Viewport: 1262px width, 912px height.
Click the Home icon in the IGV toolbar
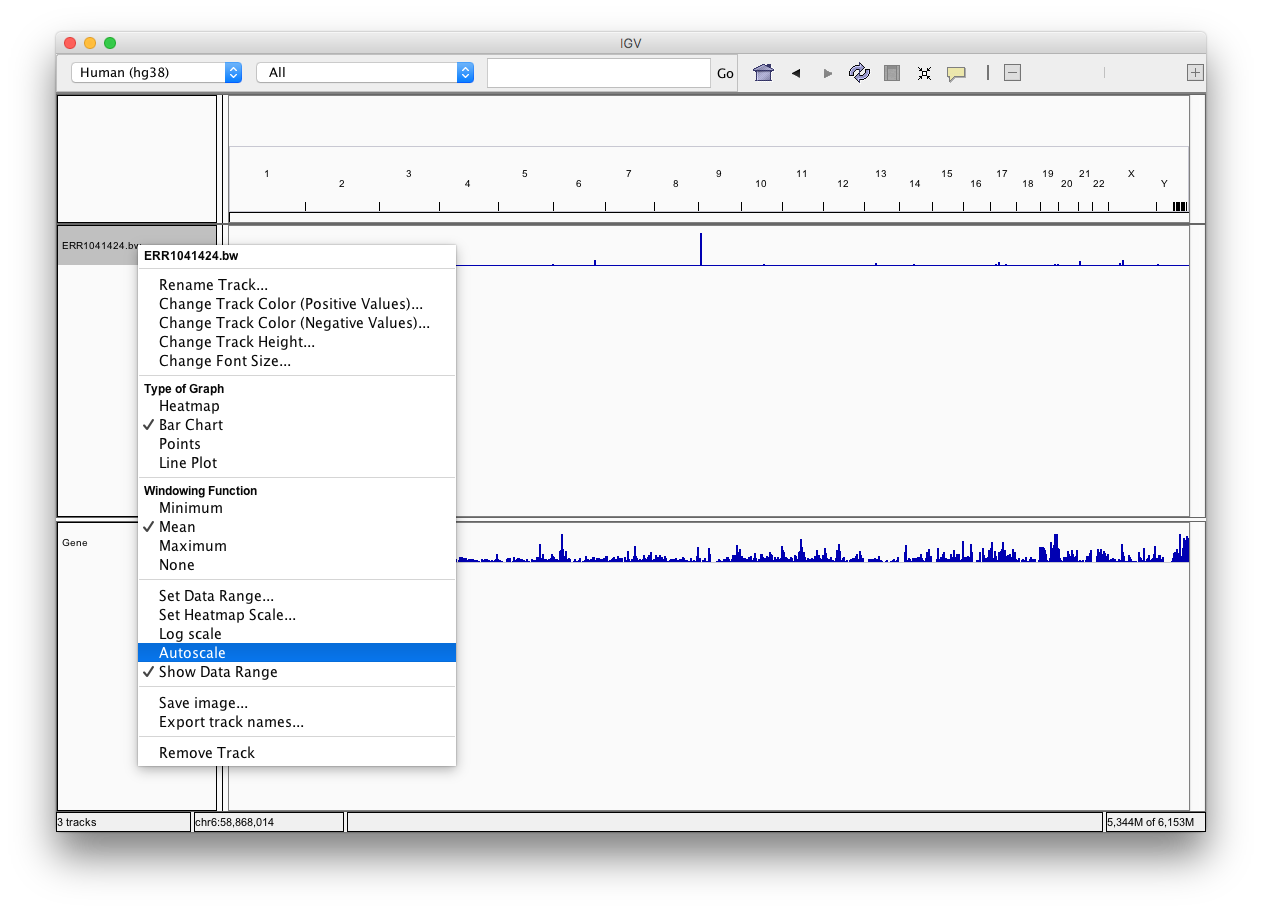coord(763,73)
